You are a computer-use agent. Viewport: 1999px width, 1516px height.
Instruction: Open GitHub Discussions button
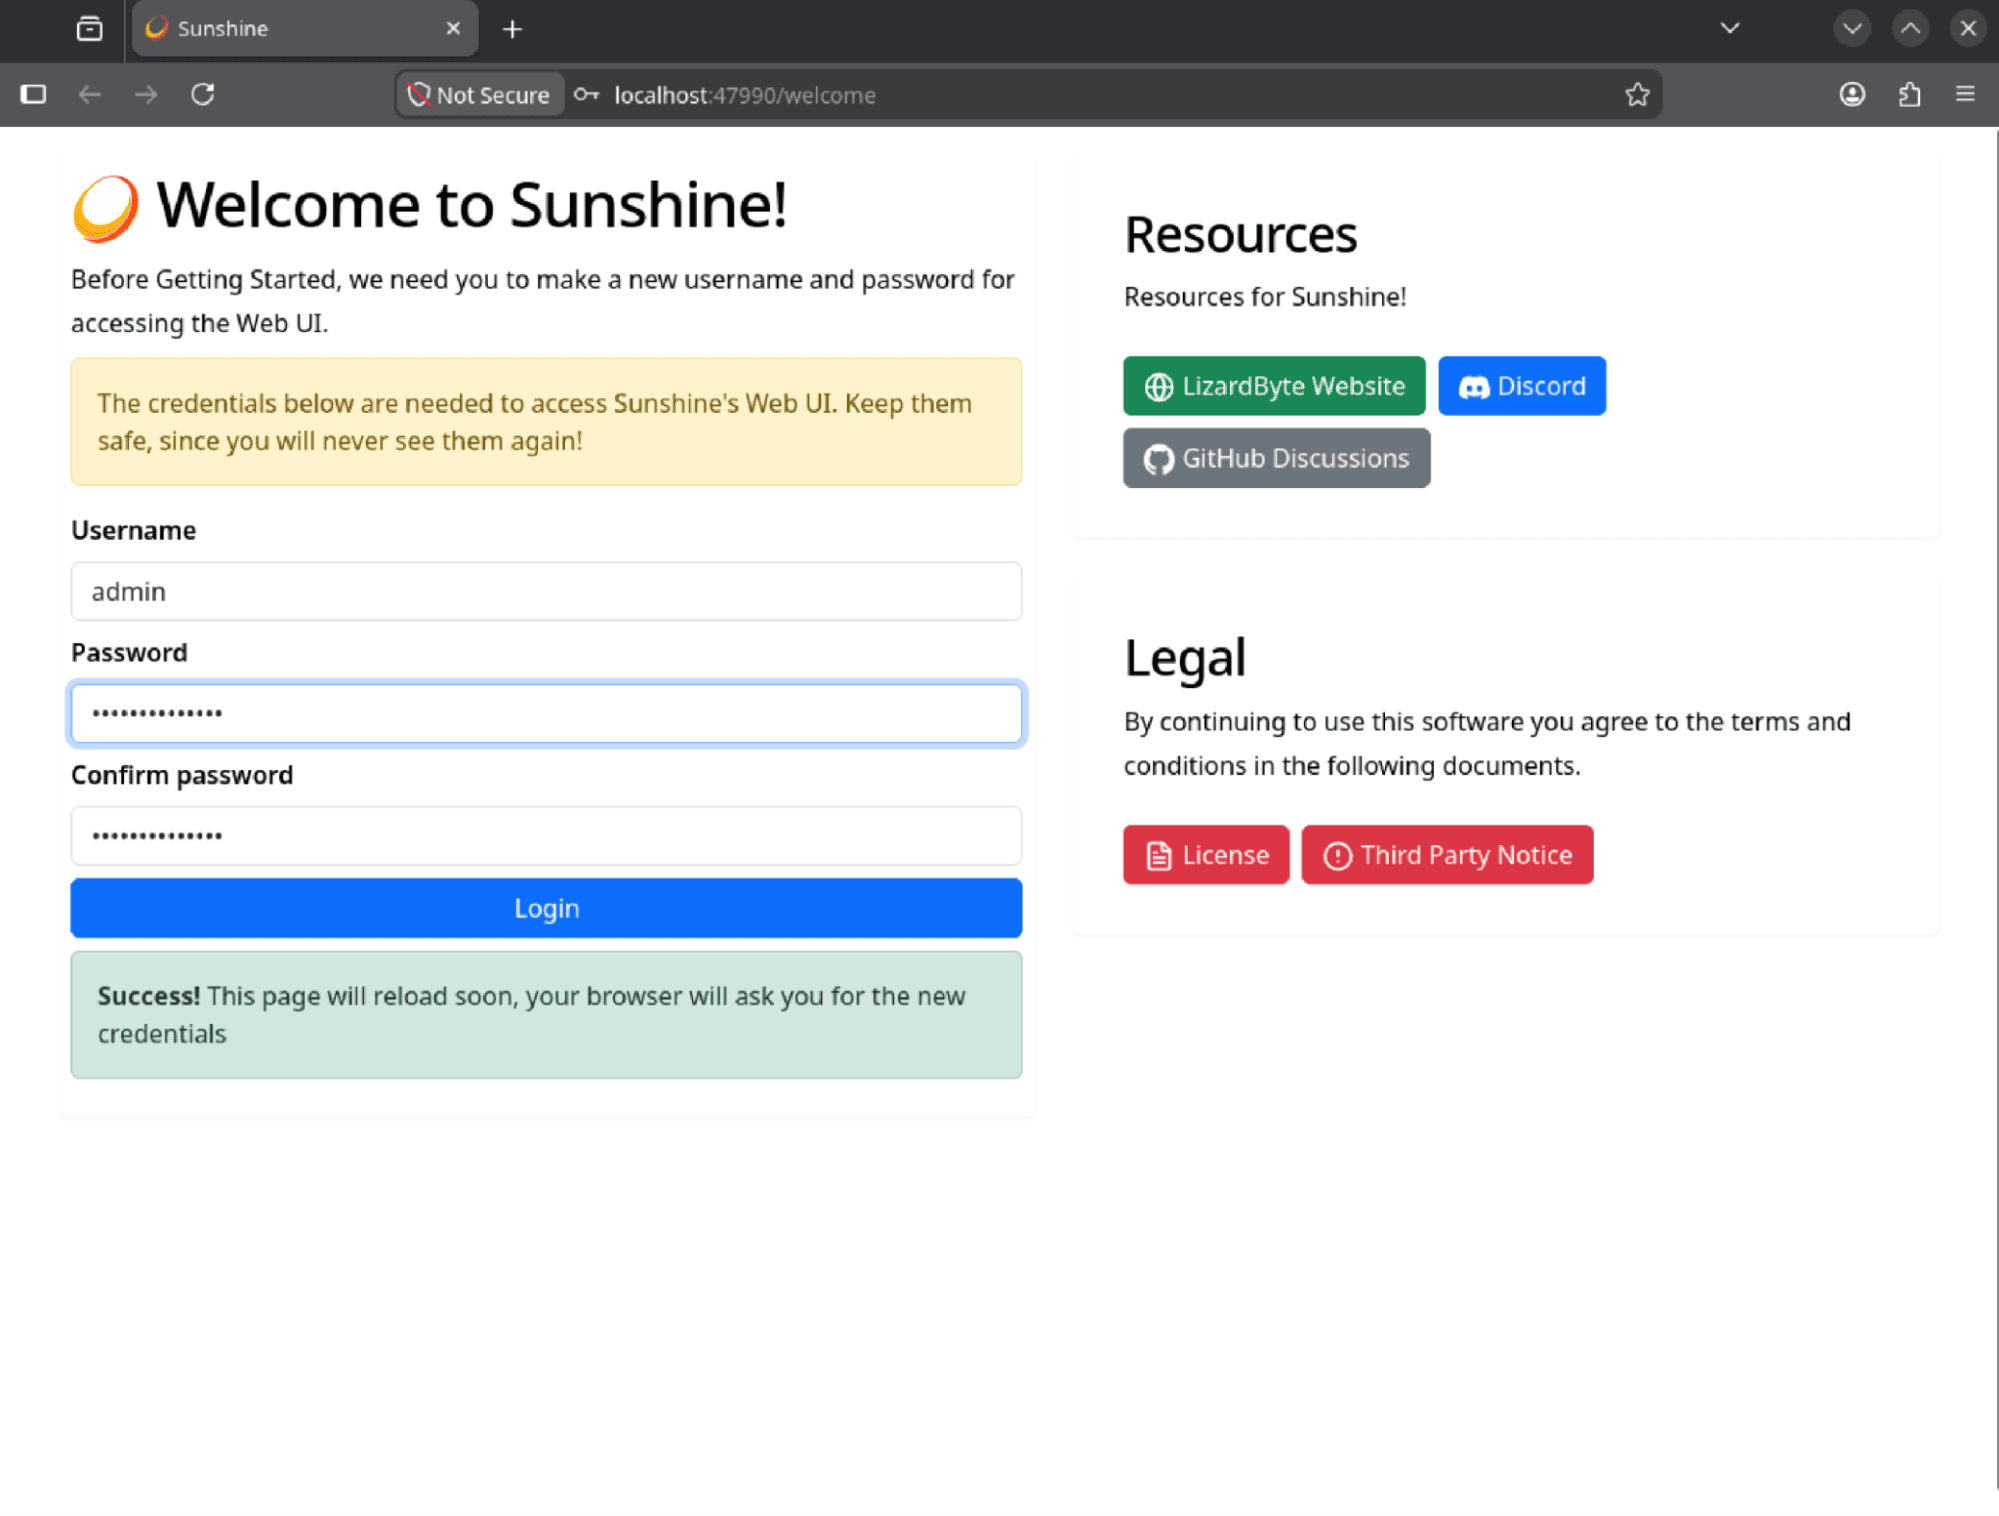[1276, 458]
